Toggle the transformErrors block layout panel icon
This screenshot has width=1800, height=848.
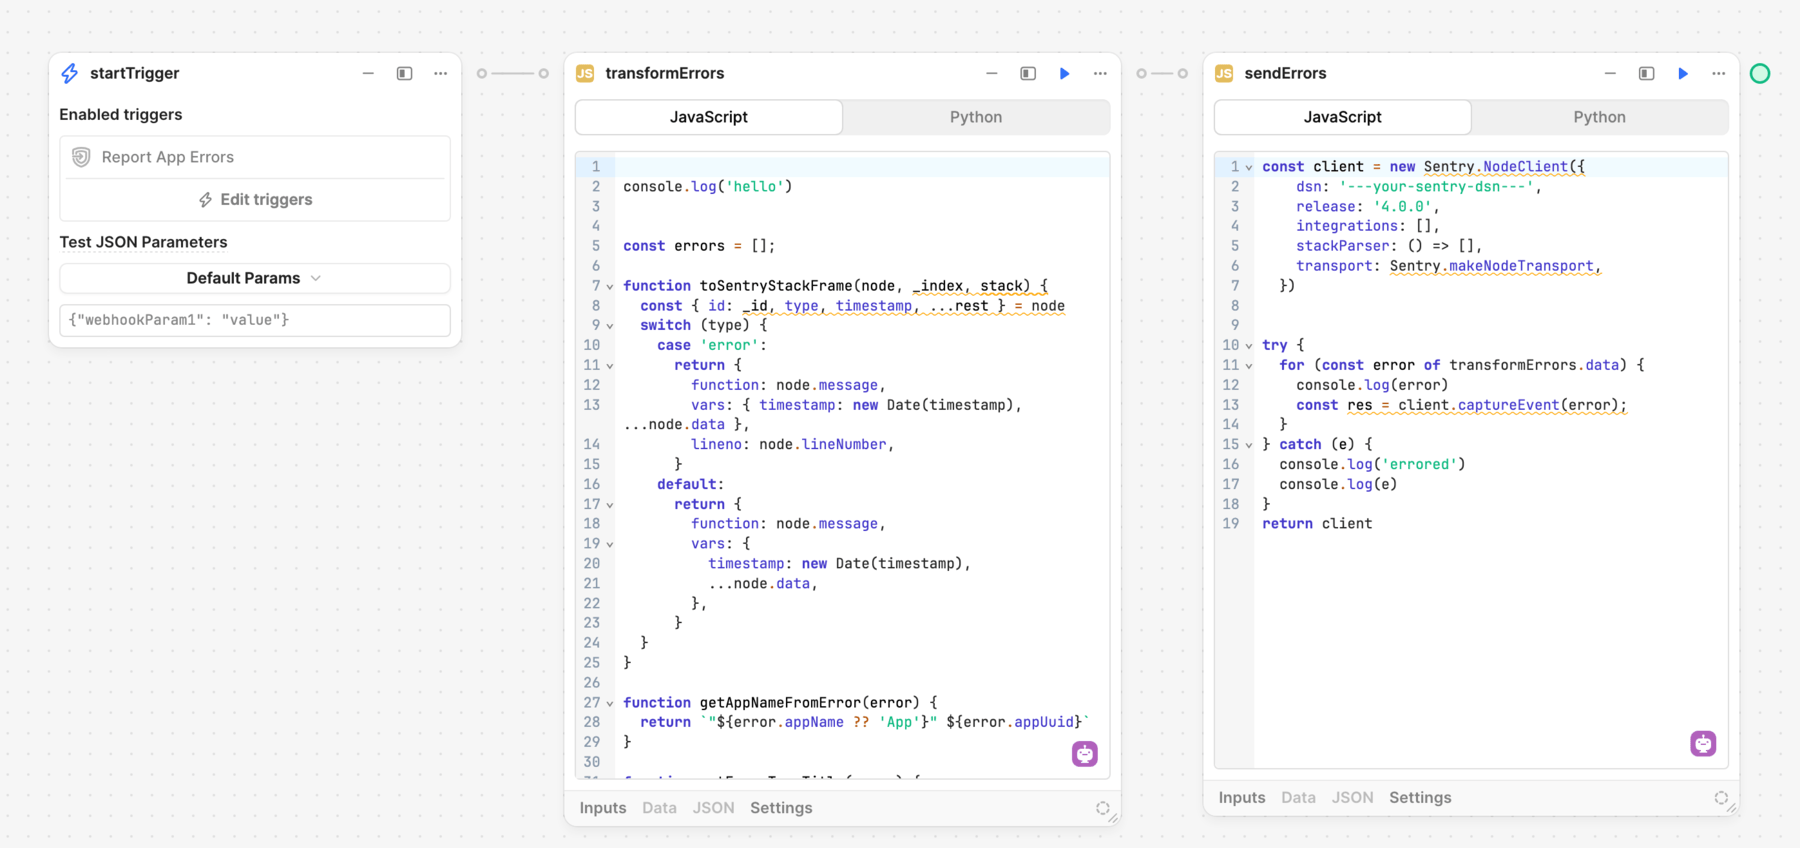pos(1028,73)
